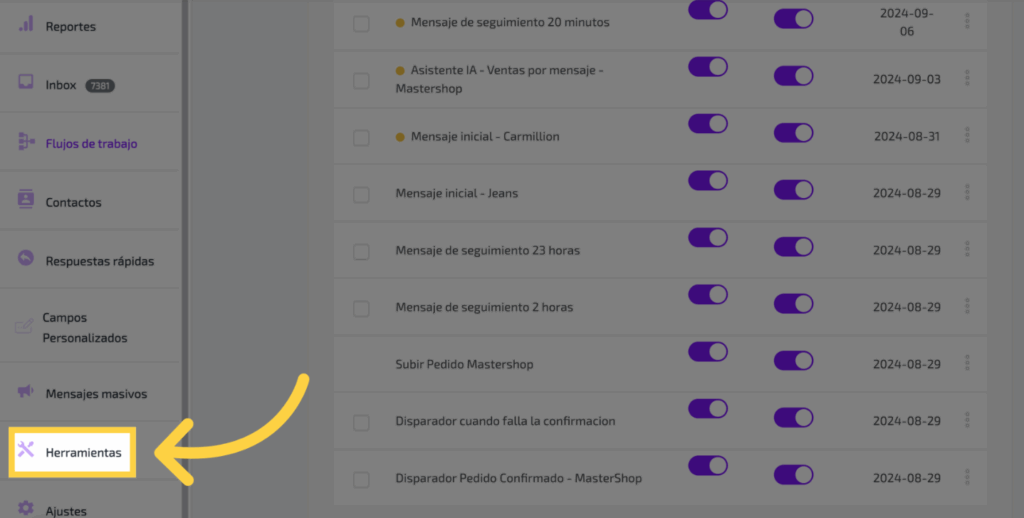The image size is (1024, 518).
Task: Open the Respuestas rápidas reply icon
Action: pos(26,259)
